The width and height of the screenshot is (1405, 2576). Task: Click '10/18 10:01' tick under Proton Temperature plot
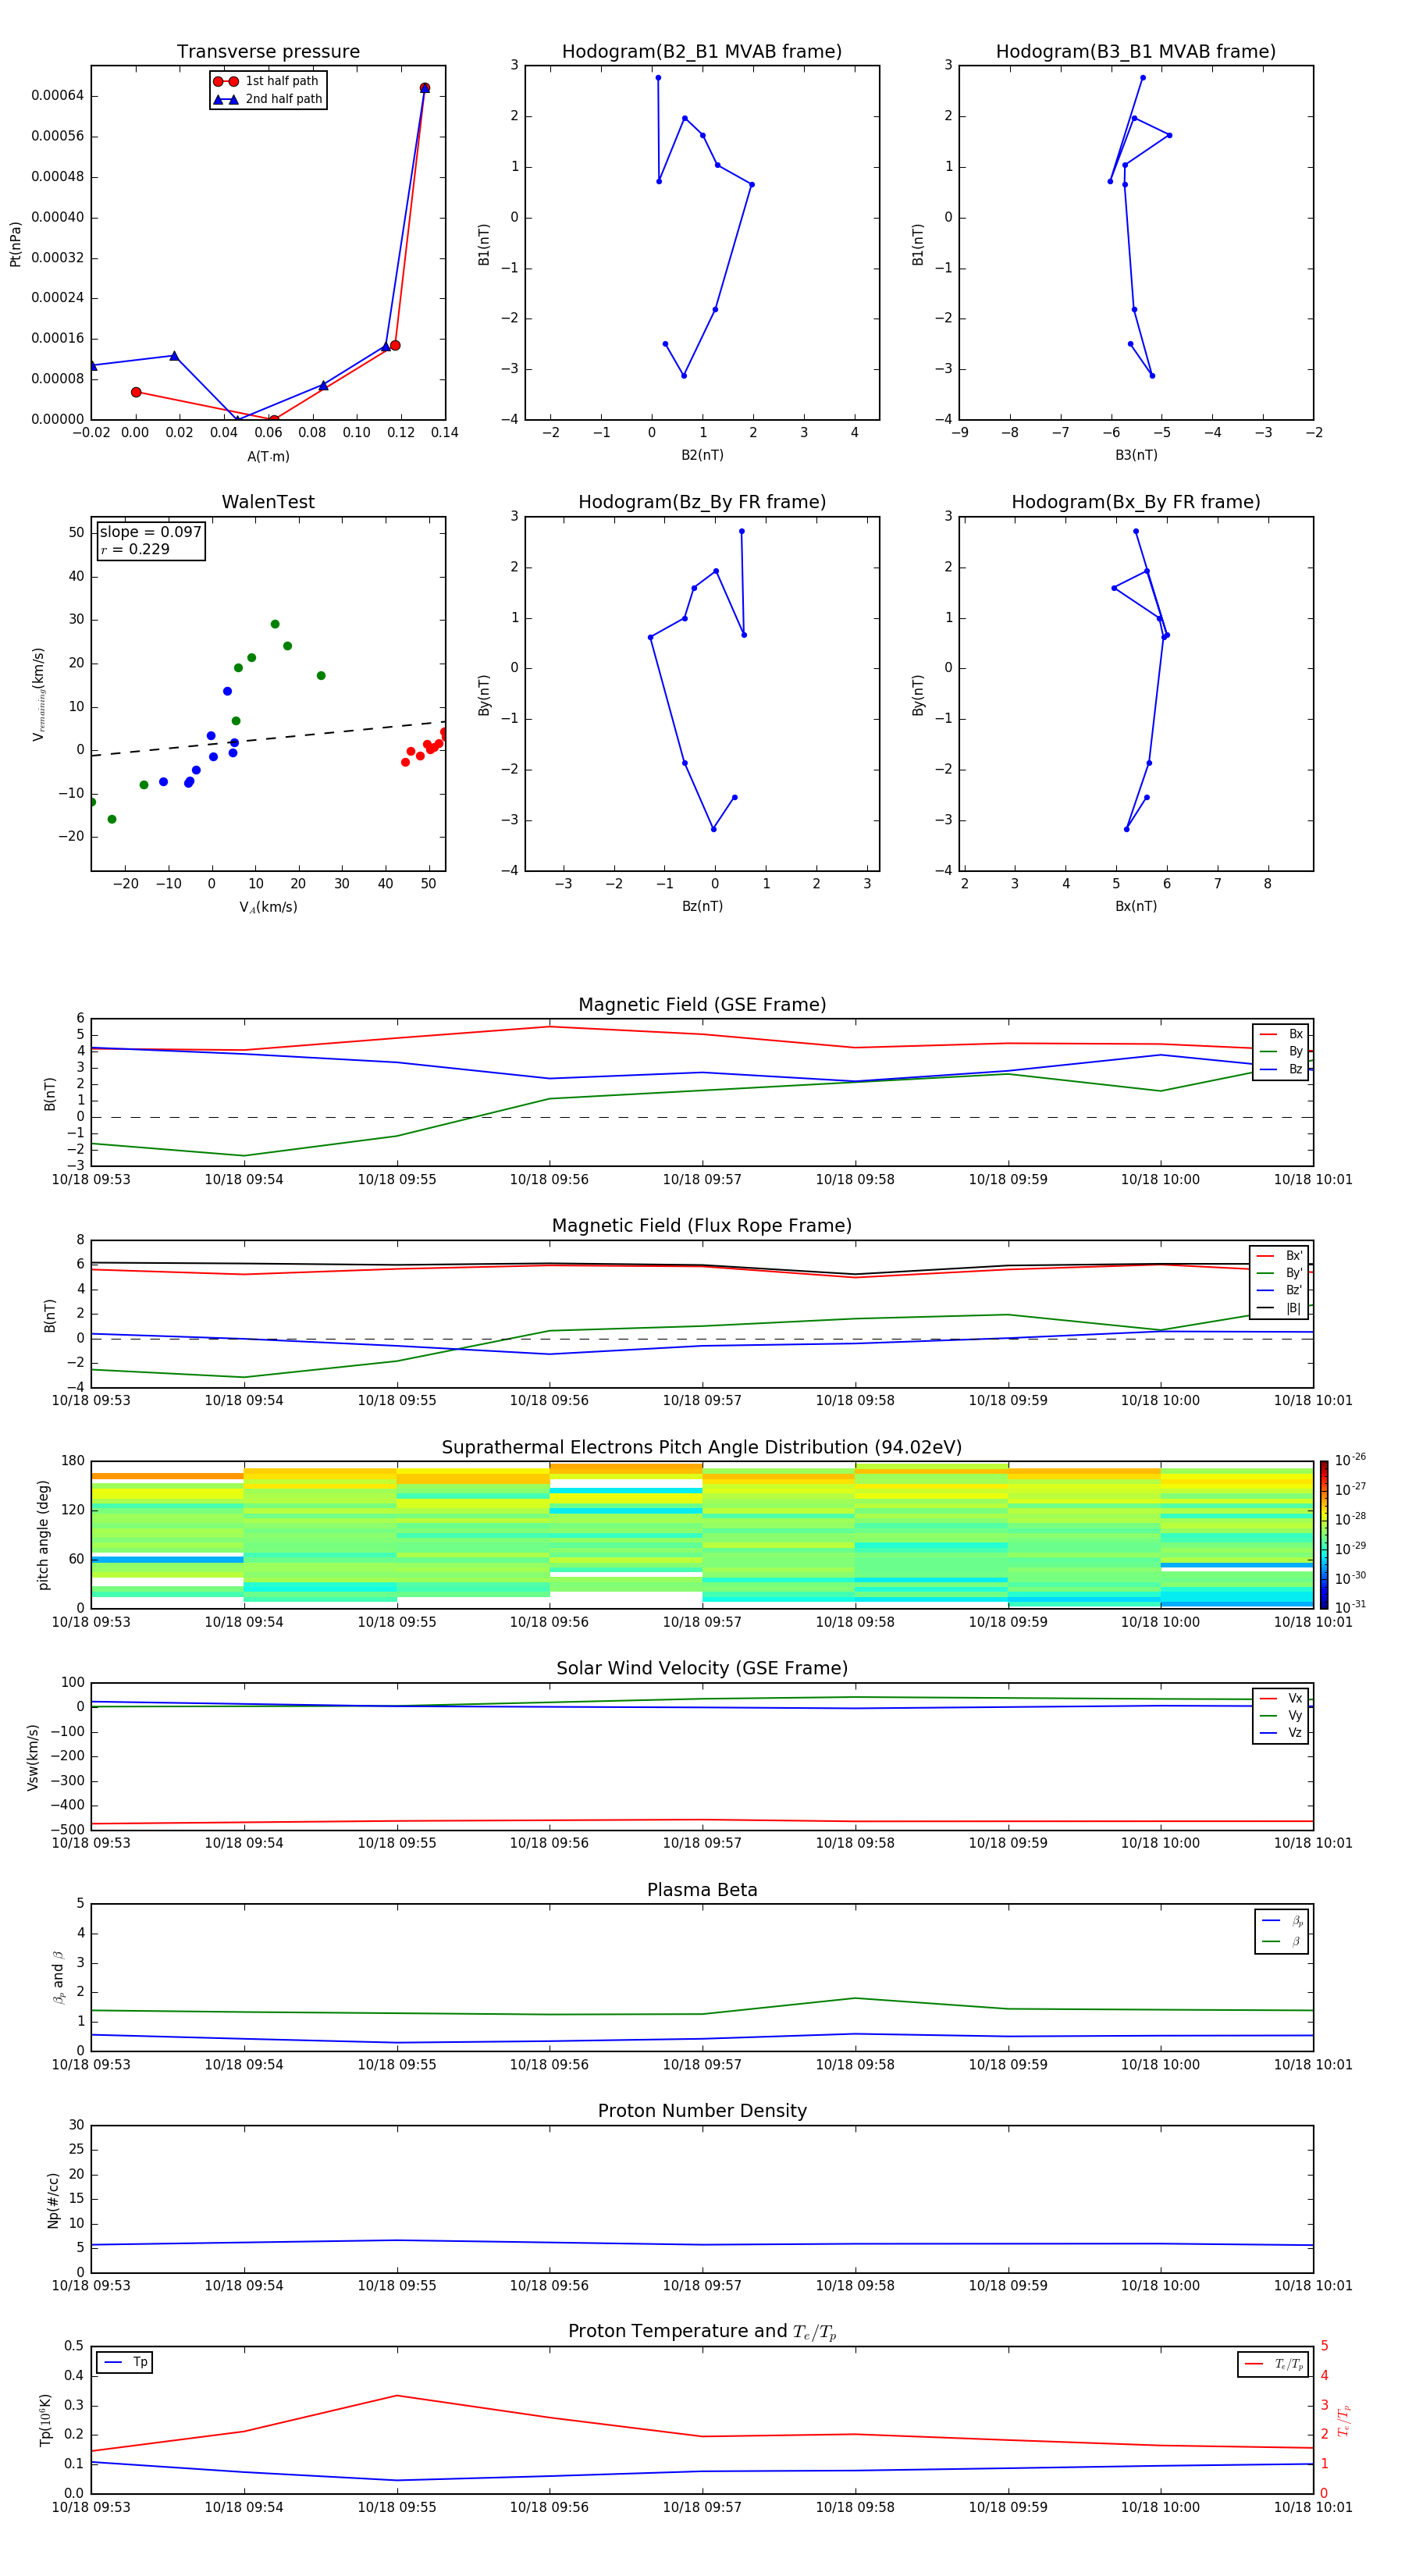(1312, 2507)
